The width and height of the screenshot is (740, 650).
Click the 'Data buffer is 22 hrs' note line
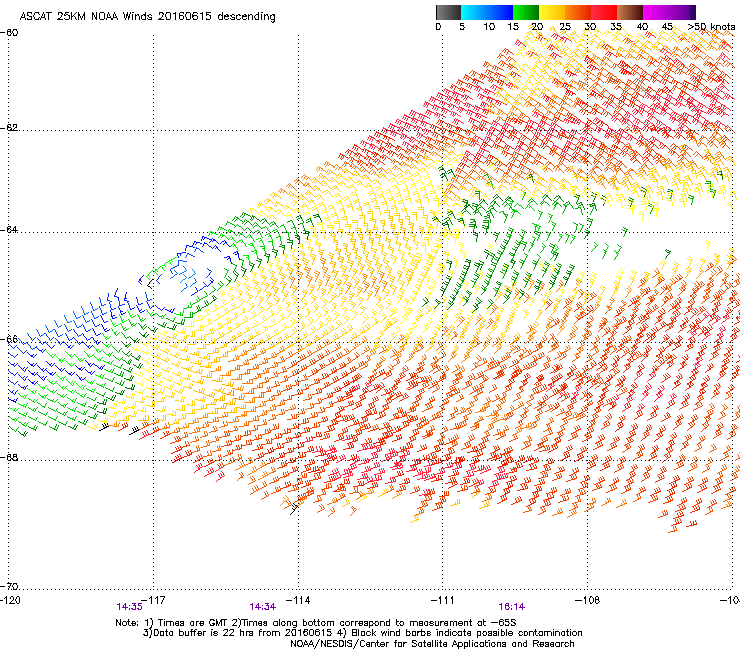362,633
